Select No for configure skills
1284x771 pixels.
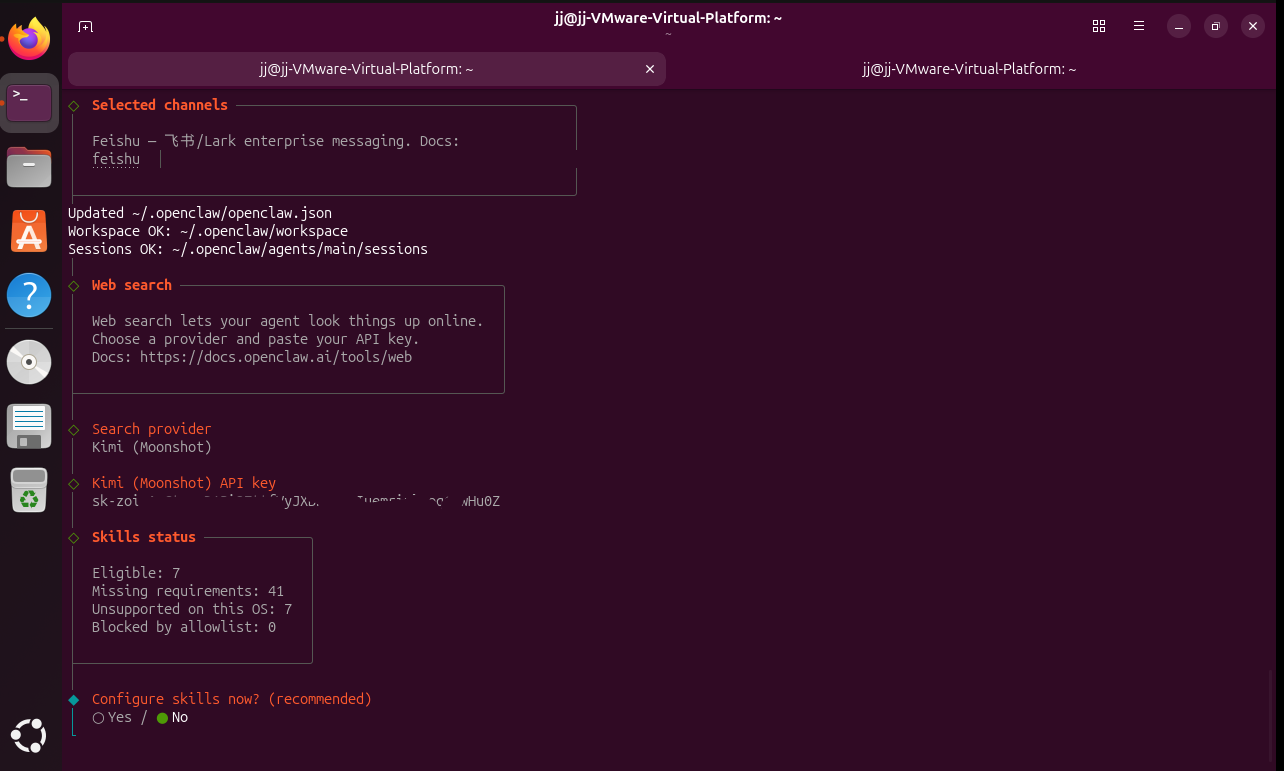point(172,717)
